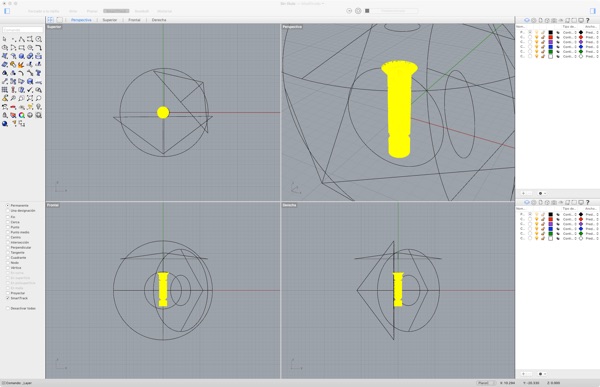Select the blue render sphere tool
The width and height of the screenshot is (600, 387).
pyautogui.click(x=5, y=123)
